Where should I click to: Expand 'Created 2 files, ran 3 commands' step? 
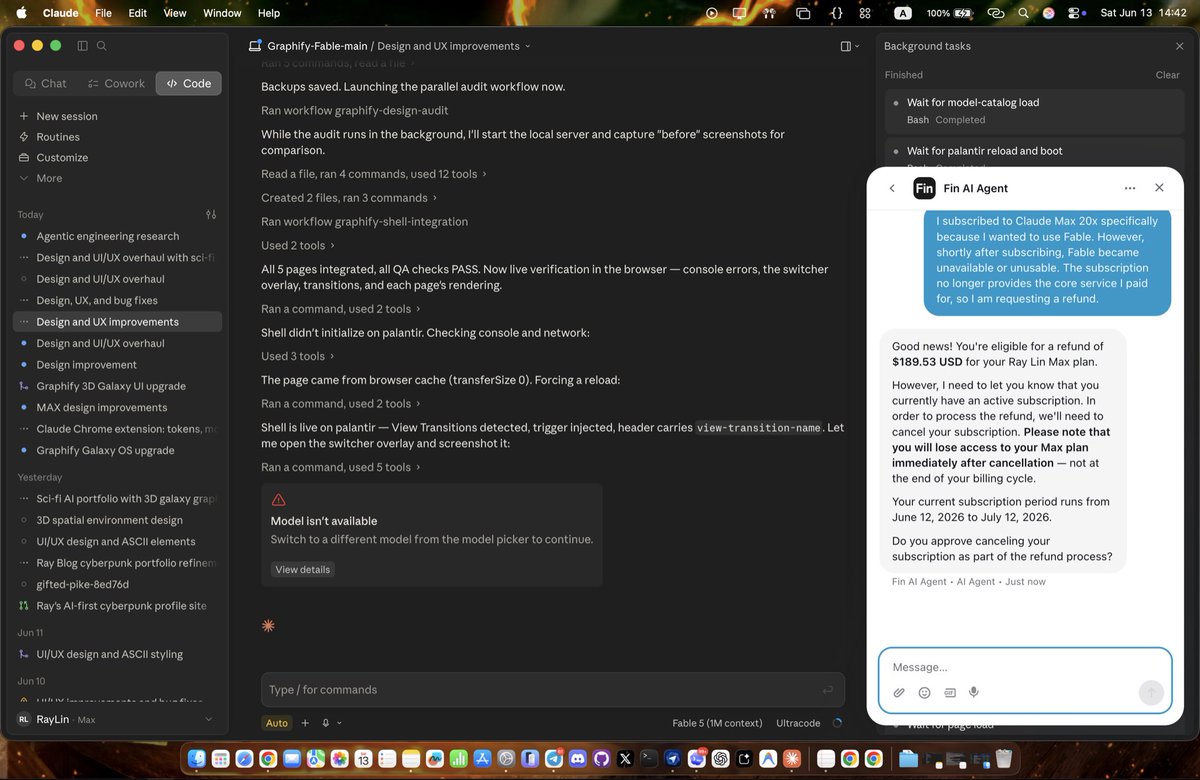click(x=349, y=198)
